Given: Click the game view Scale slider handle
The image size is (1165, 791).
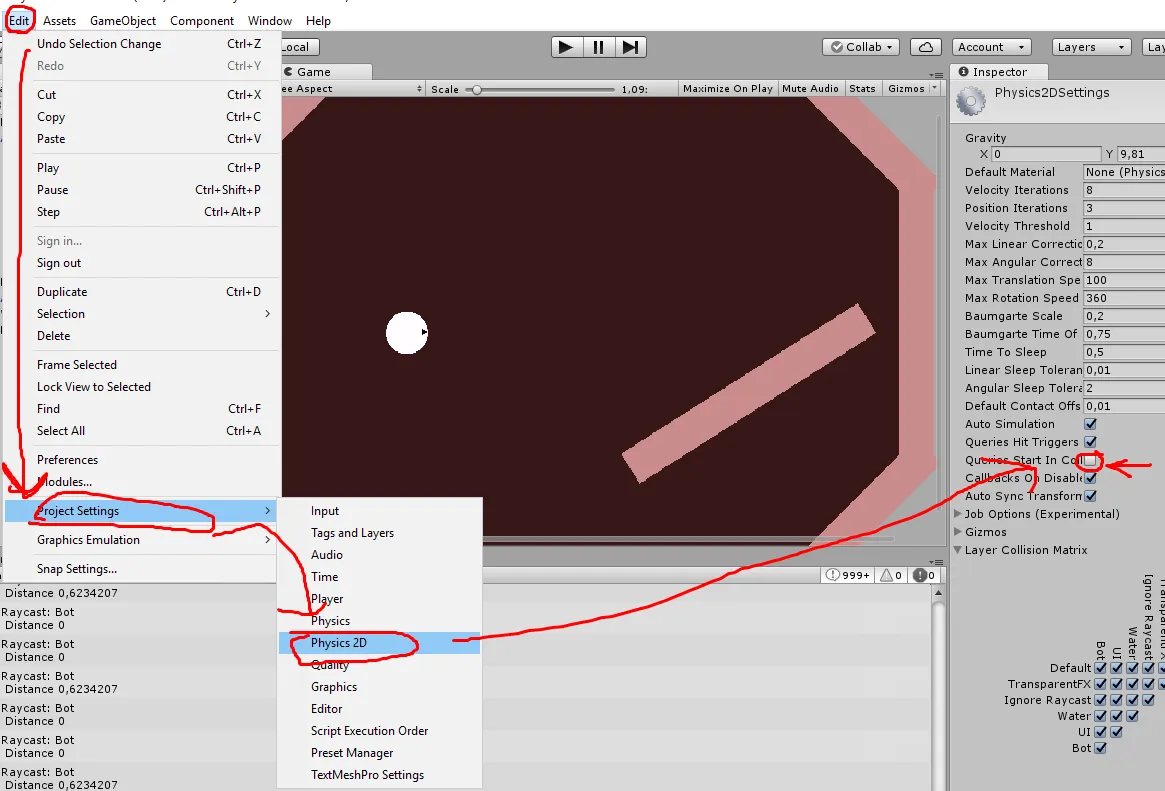Looking at the screenshot, I should 477,89.
